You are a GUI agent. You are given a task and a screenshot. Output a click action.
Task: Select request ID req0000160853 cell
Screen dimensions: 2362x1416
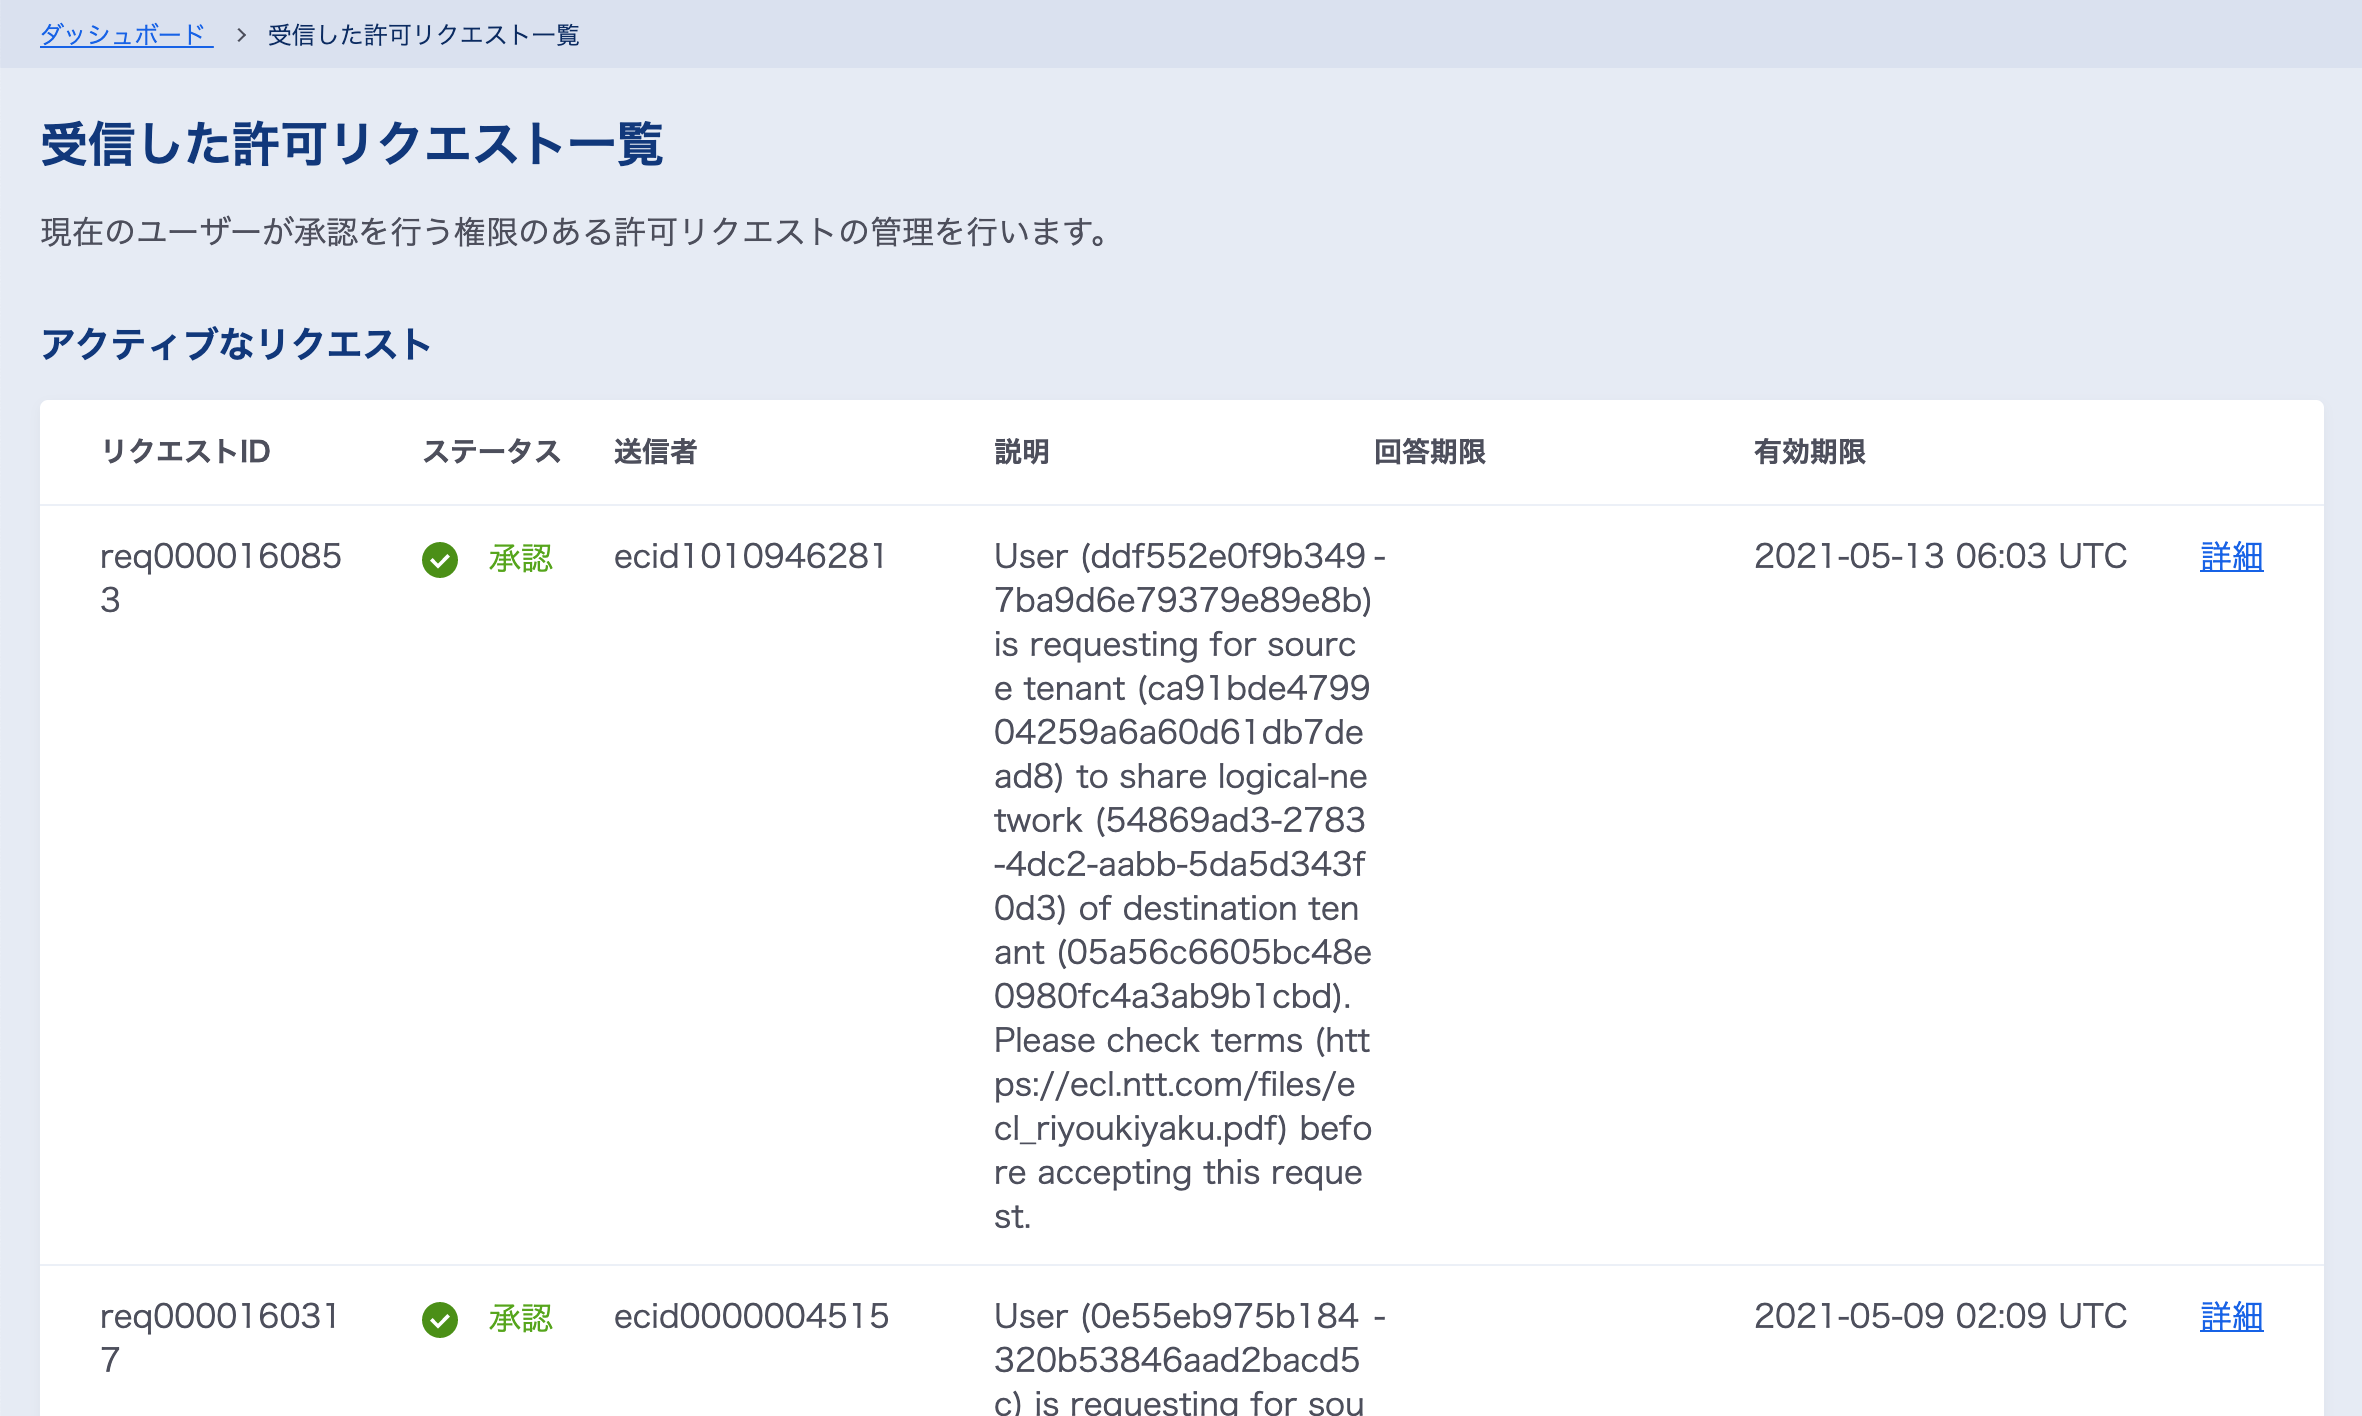click(x=220, y=577)
